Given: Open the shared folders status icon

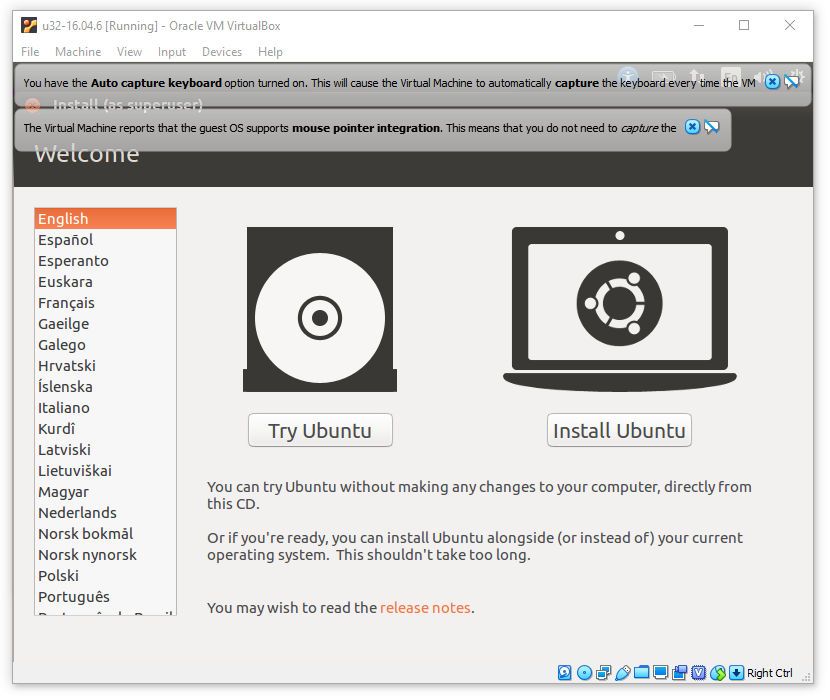Looking at the screenshot, I should 641,673.
